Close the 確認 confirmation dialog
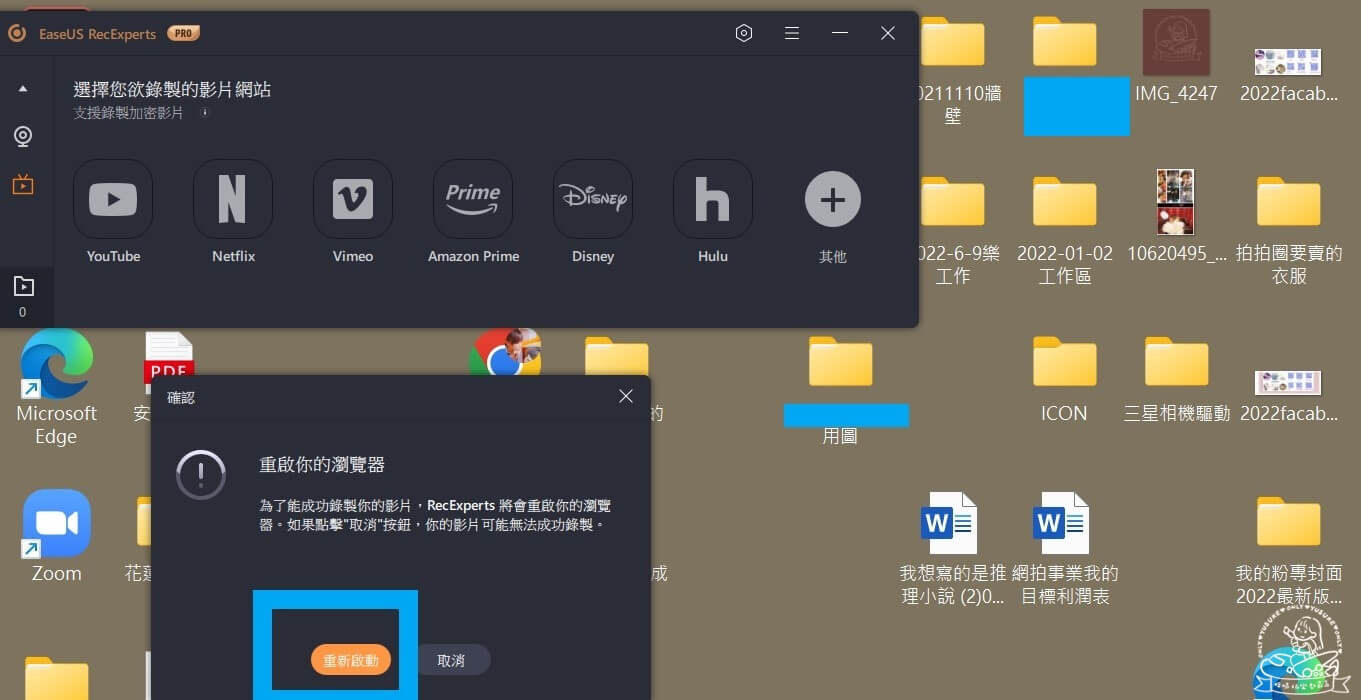Viewport: 1361px width, 700px height. pos(626,396)
